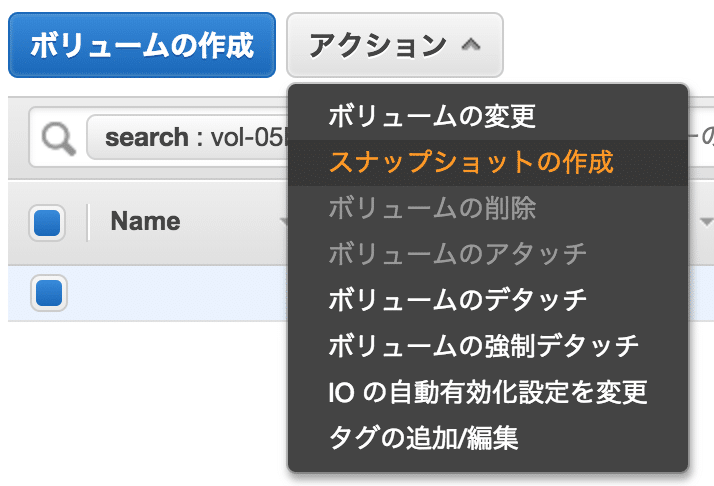Click the sort arrow beside Name column
Viewport: 714px width, 486px height.
284,222
